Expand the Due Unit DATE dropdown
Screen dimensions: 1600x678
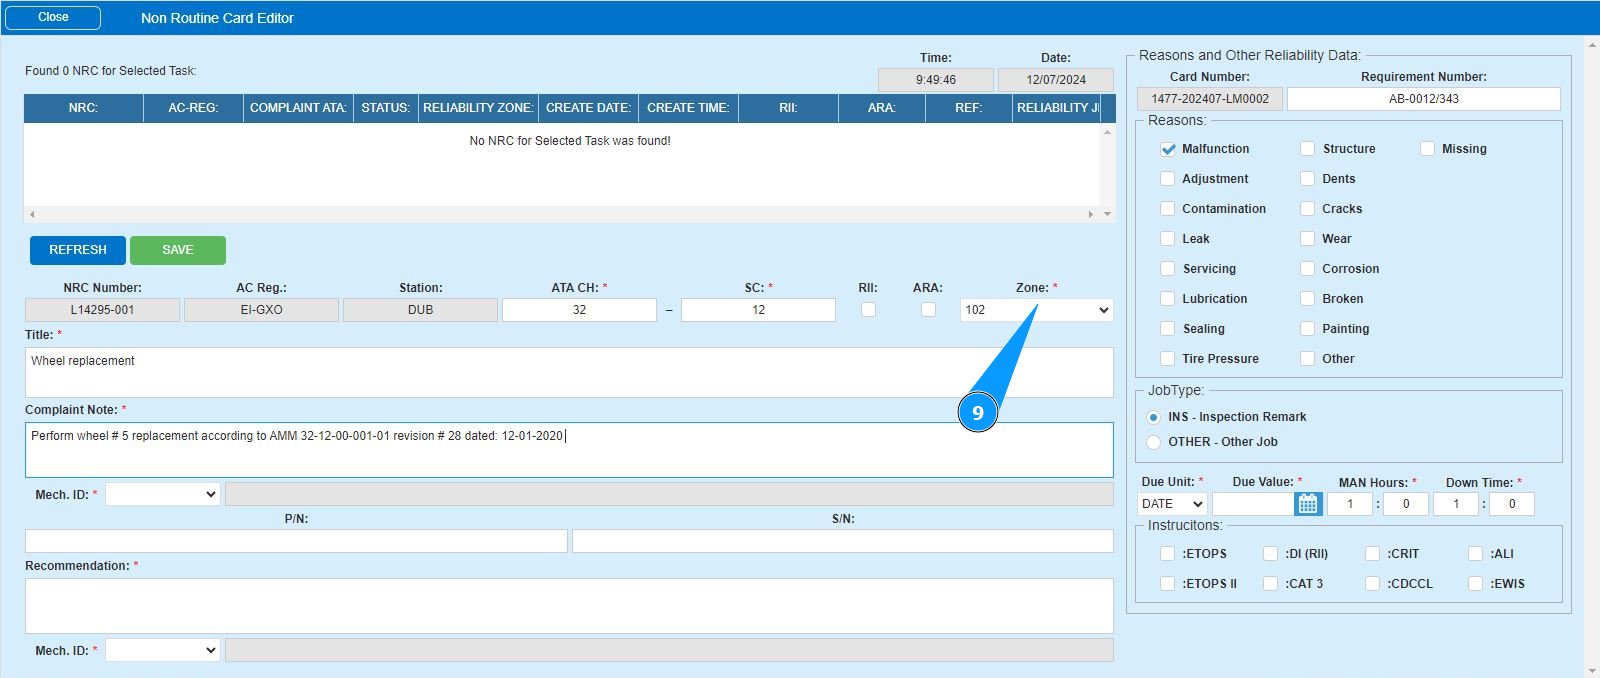point(1172,504)
